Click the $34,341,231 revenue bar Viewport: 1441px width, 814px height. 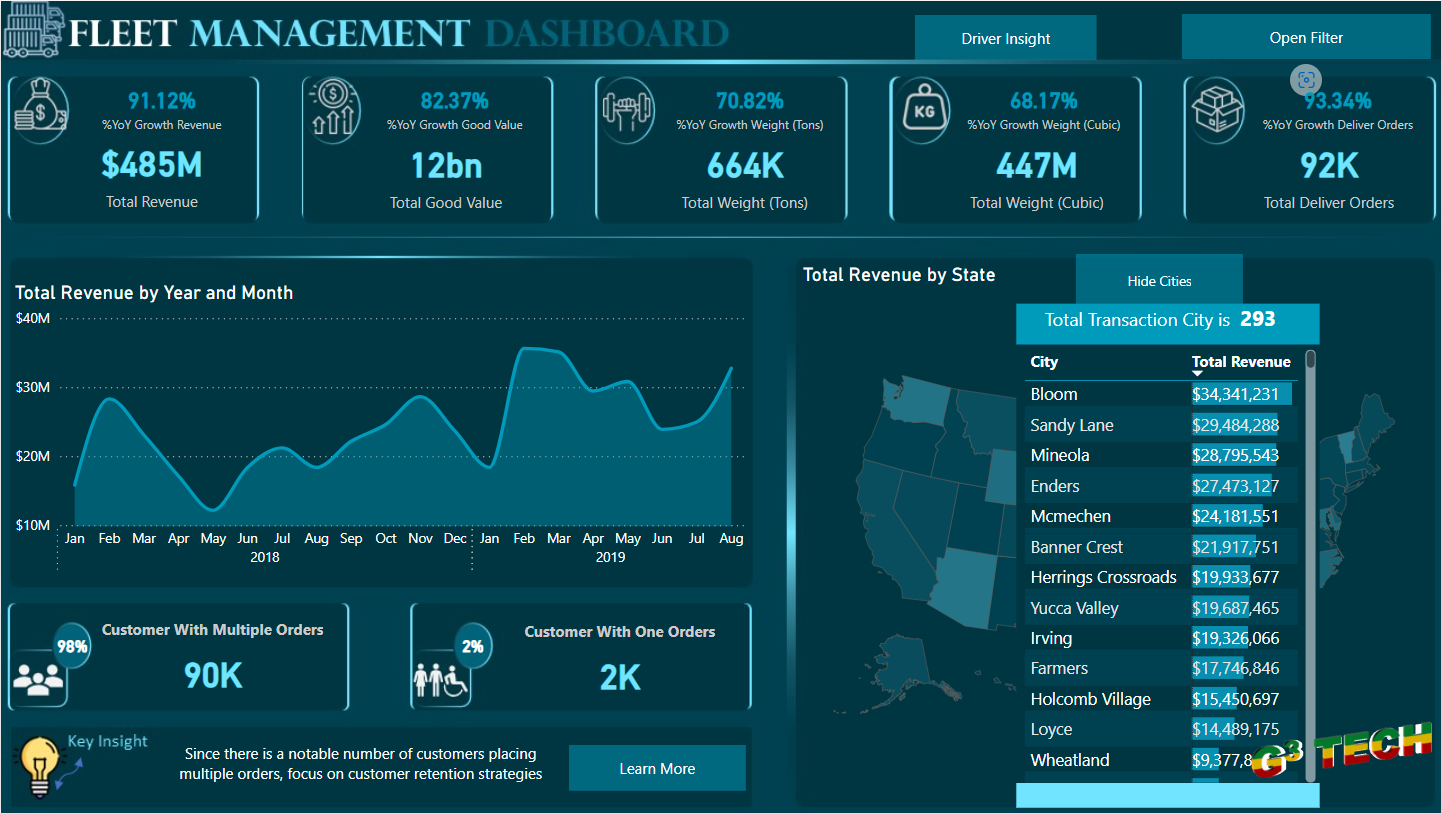pos(1242,394)
